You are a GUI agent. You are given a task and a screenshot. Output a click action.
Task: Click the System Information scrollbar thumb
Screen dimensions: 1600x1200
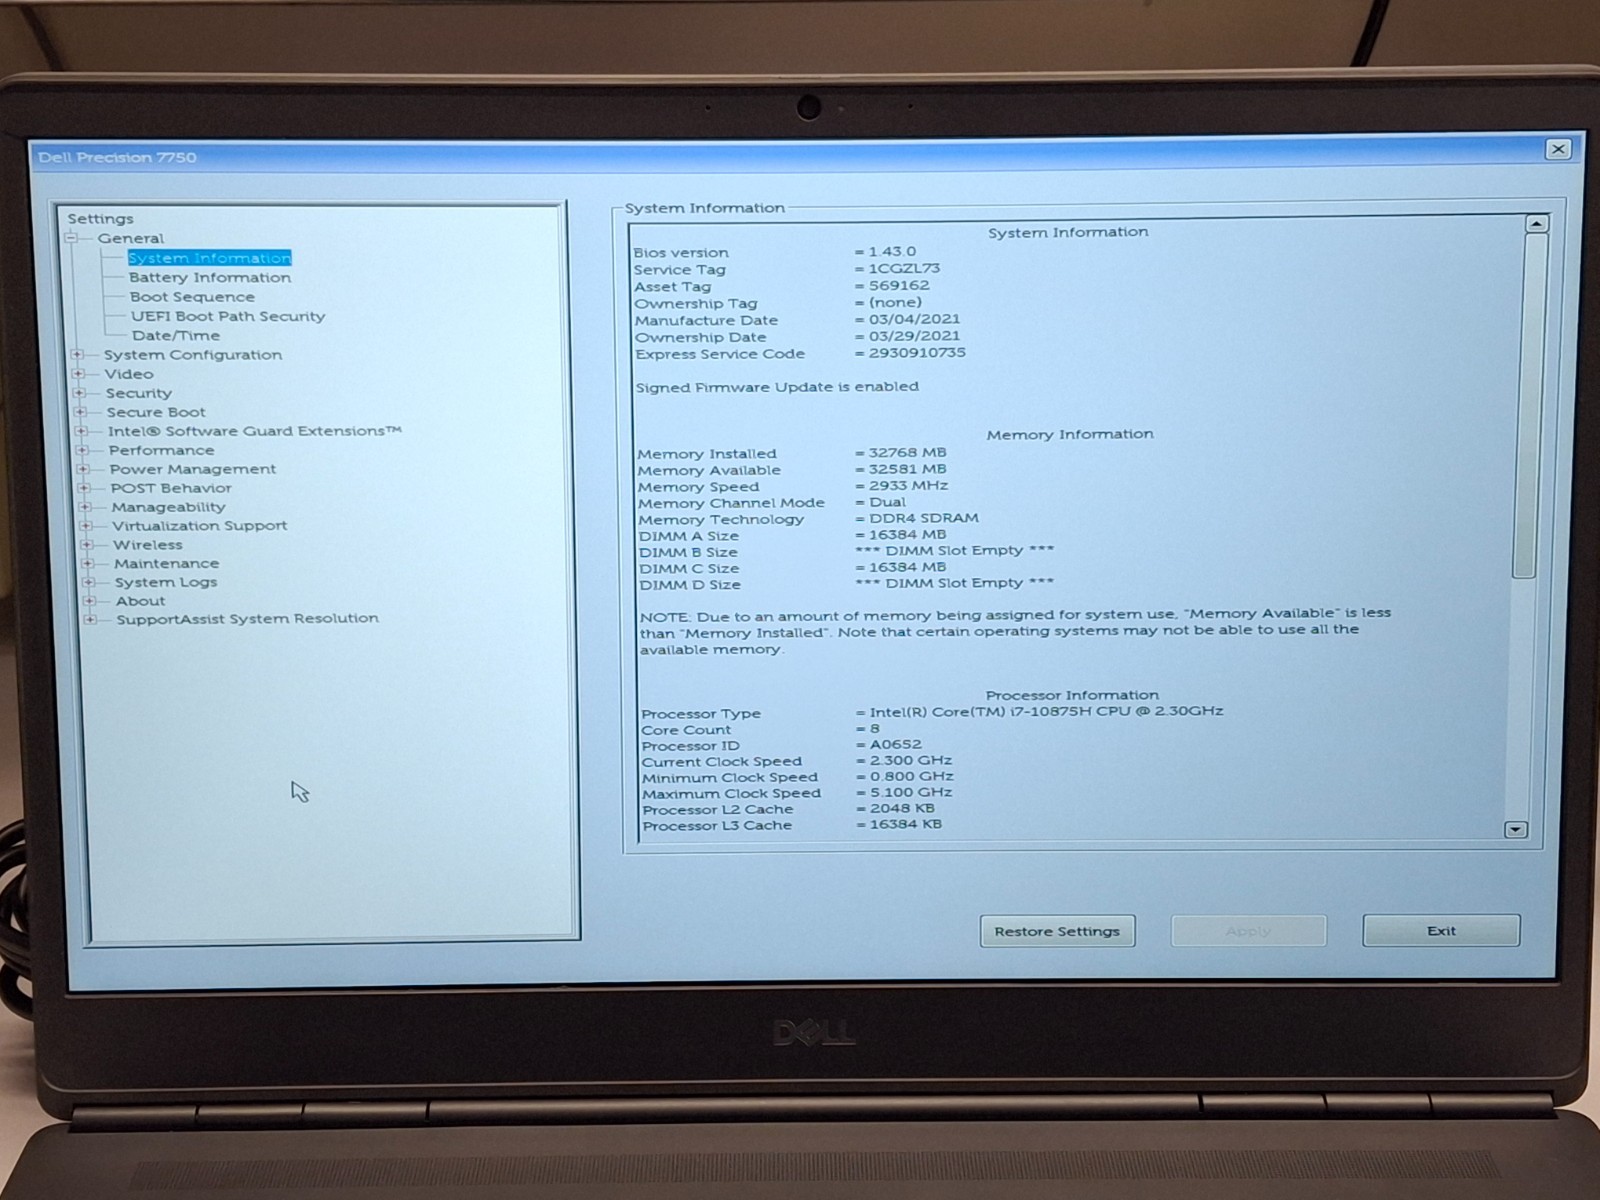click(1528, 405)
